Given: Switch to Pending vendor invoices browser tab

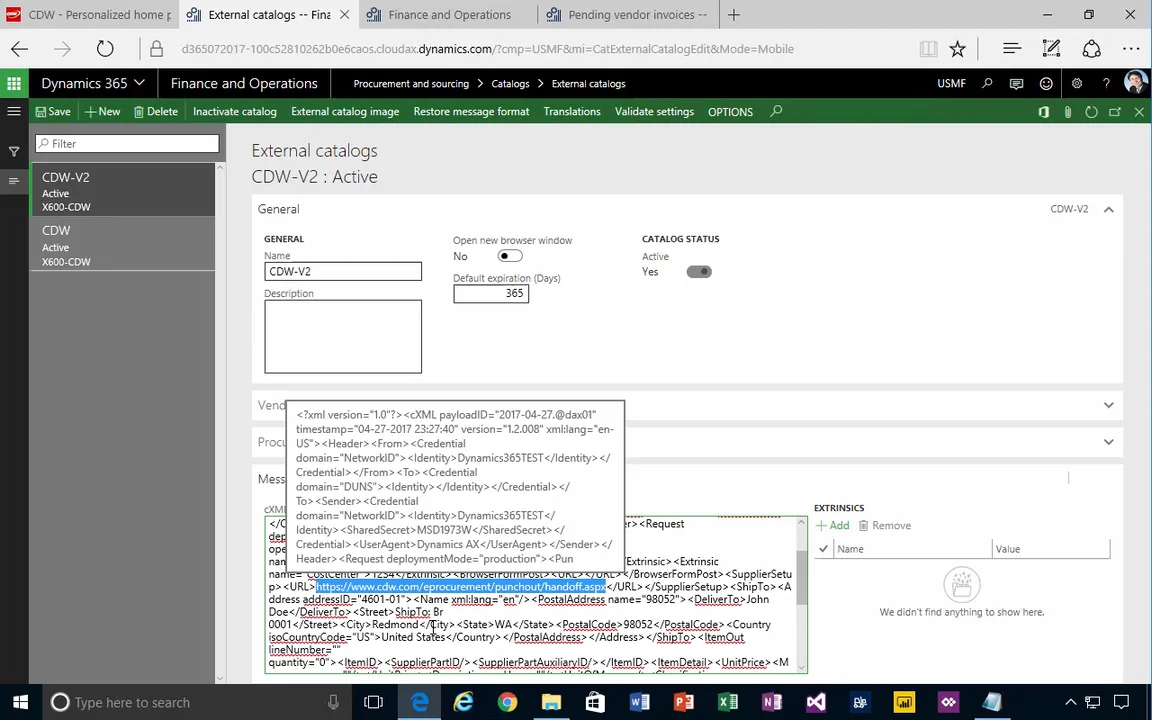Looking at the screenshot, I should [636, 15].
